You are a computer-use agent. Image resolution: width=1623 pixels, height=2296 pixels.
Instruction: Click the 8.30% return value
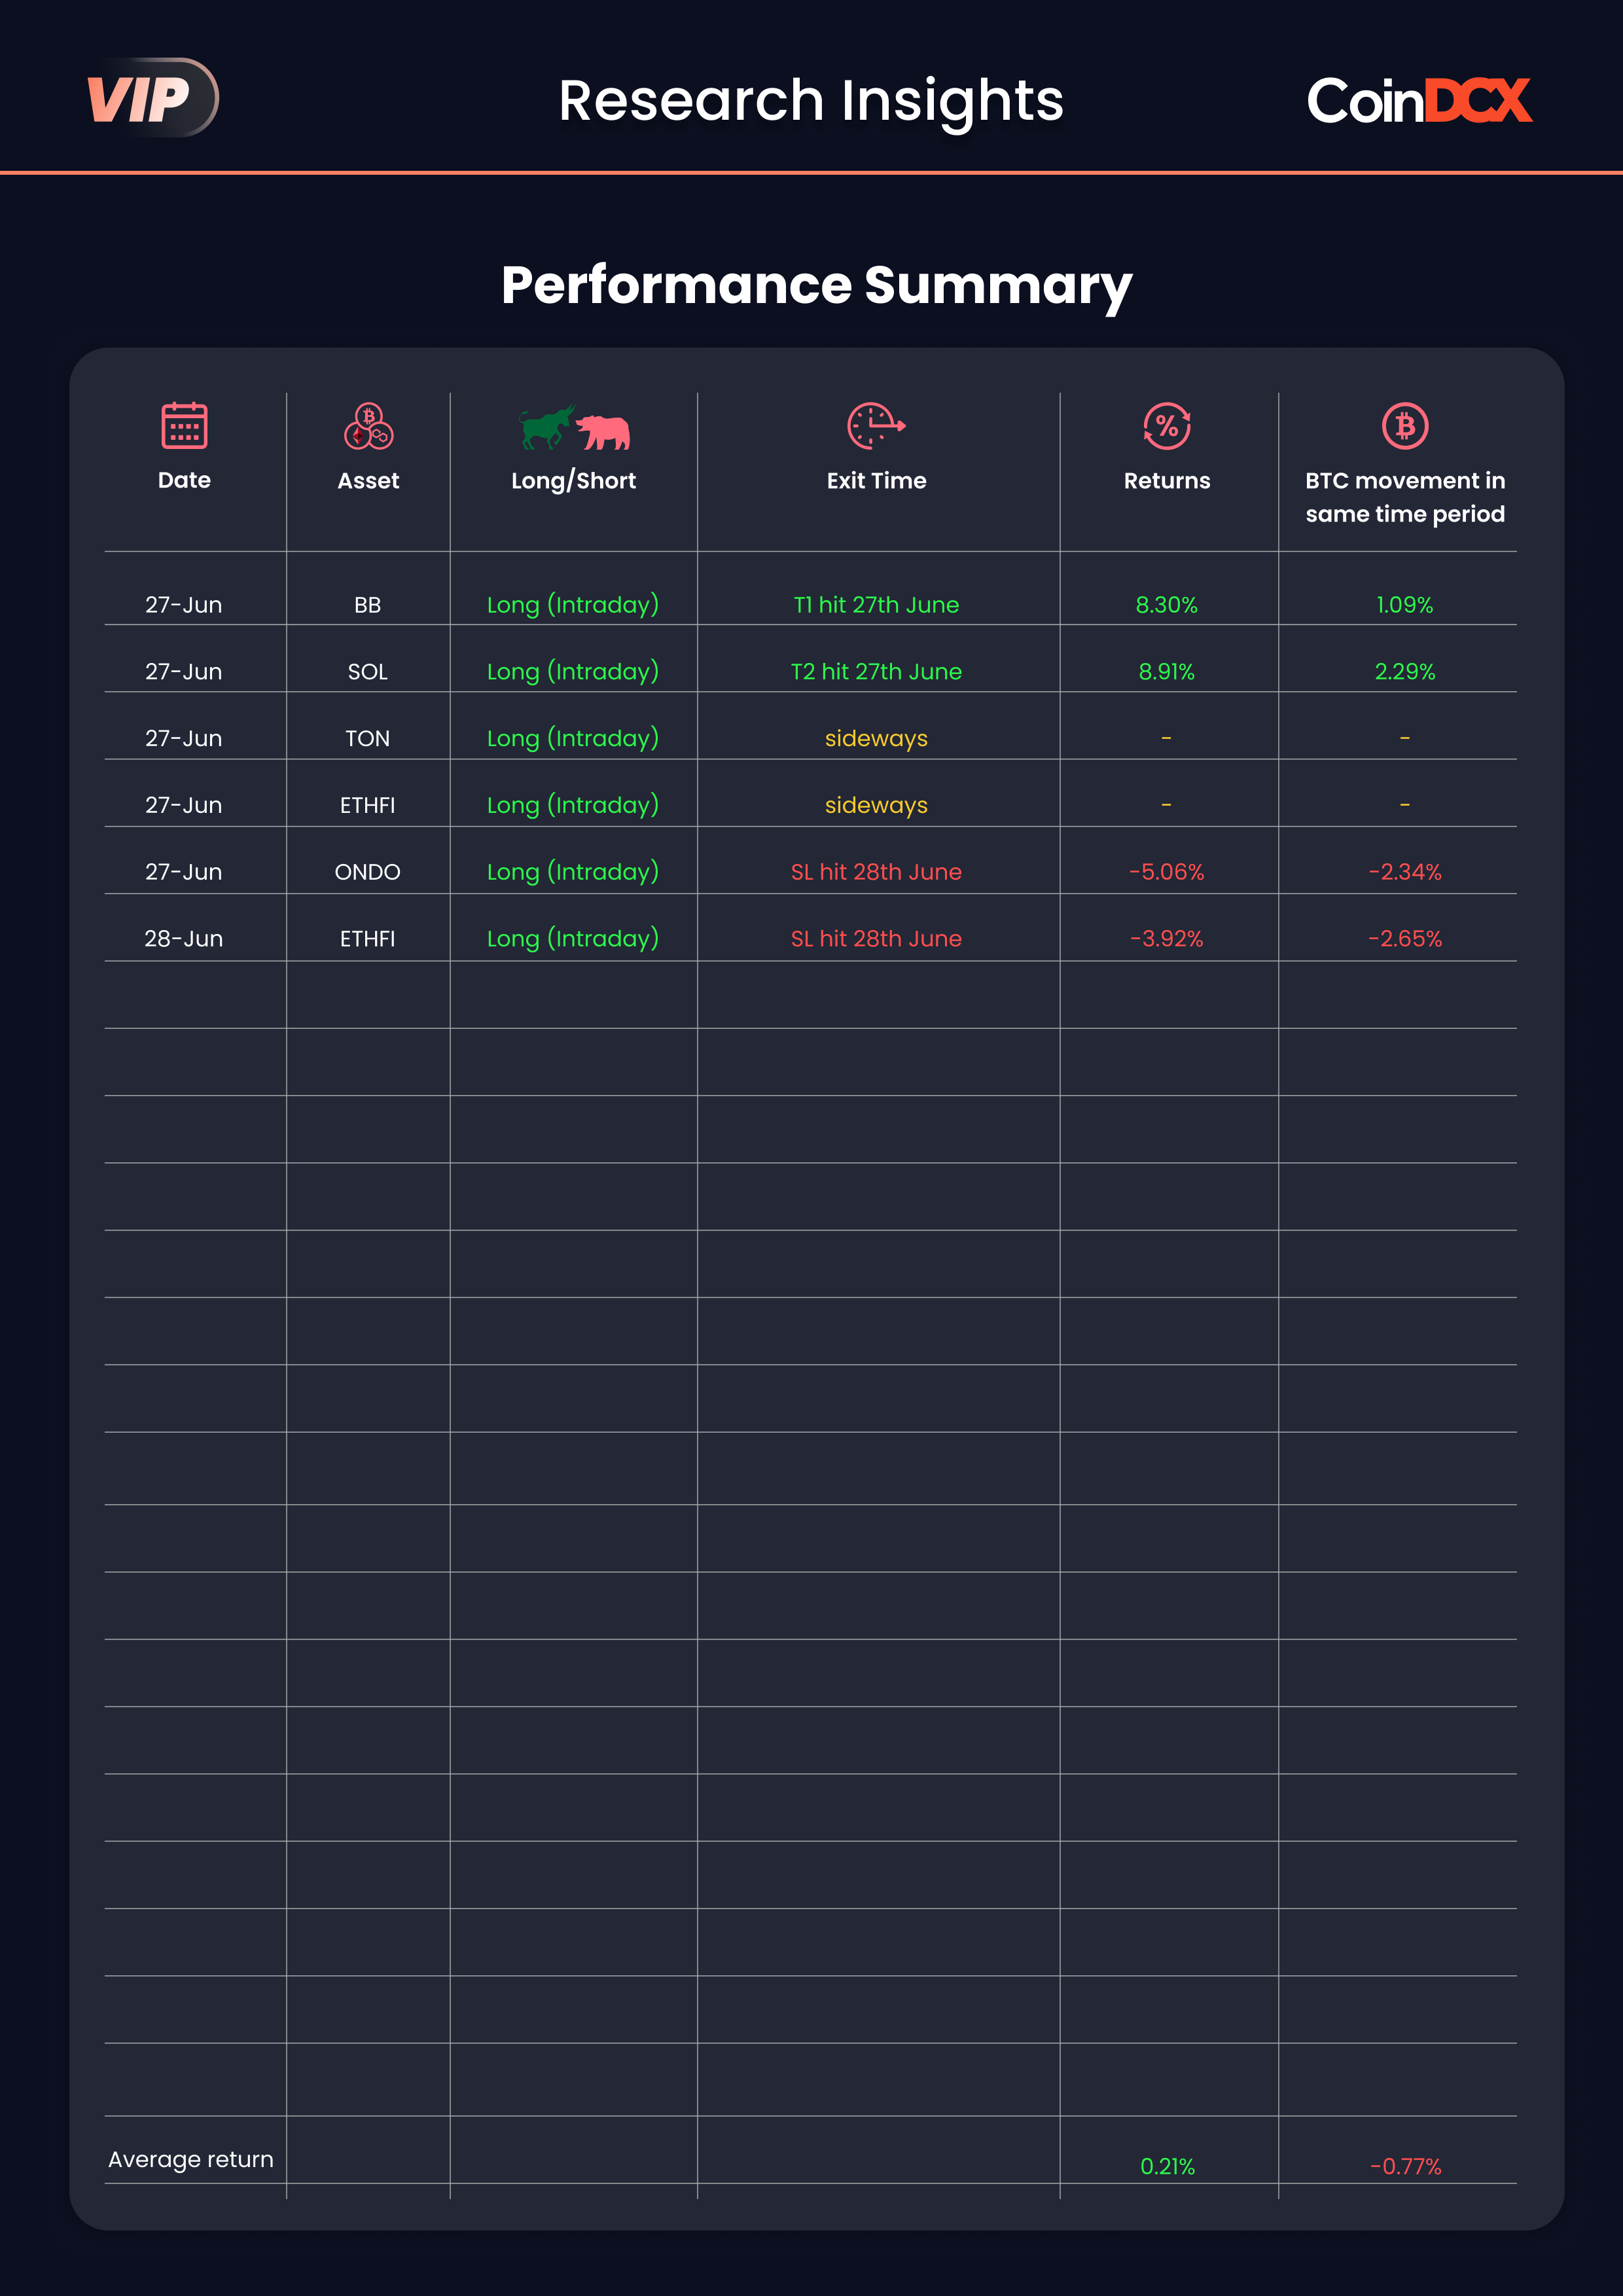point(1167,605)
